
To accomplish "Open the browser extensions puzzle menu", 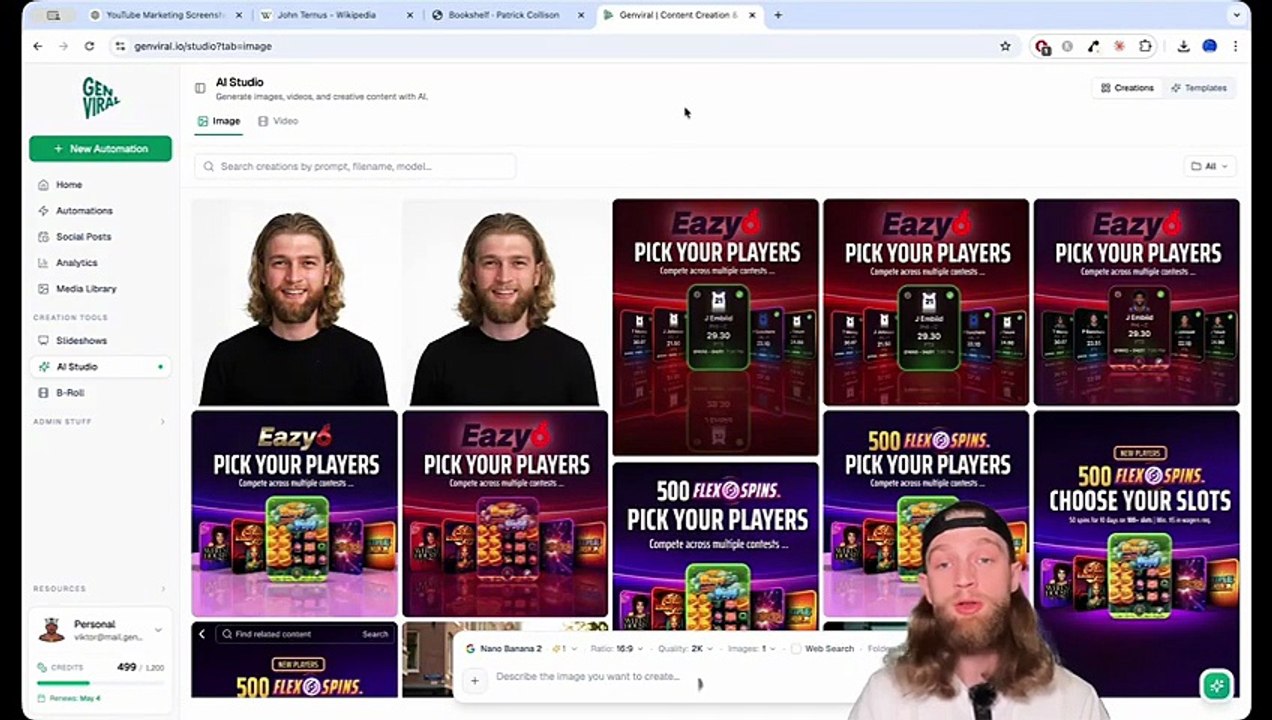I will click(1145, 46).
